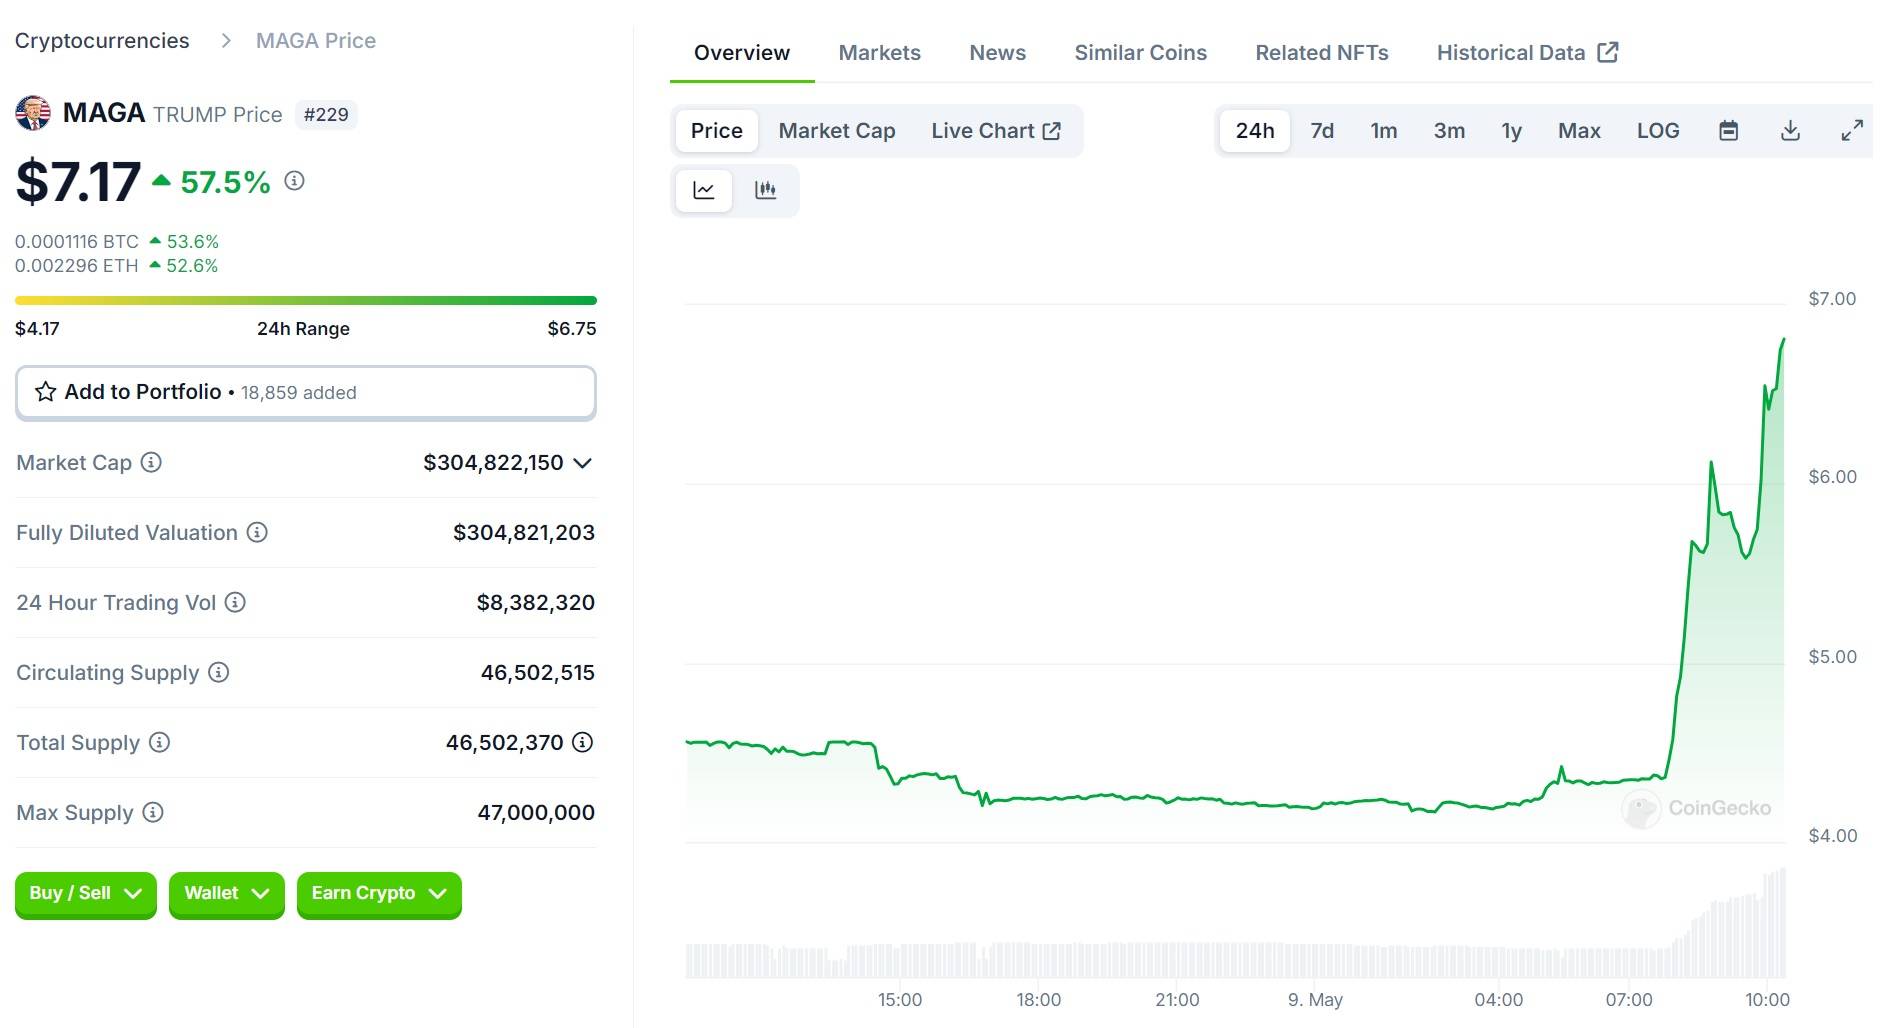The image size is (1889, 1028).
Task: Open price change info icon beside 57.5%
Action: click(x=294, y=181)
